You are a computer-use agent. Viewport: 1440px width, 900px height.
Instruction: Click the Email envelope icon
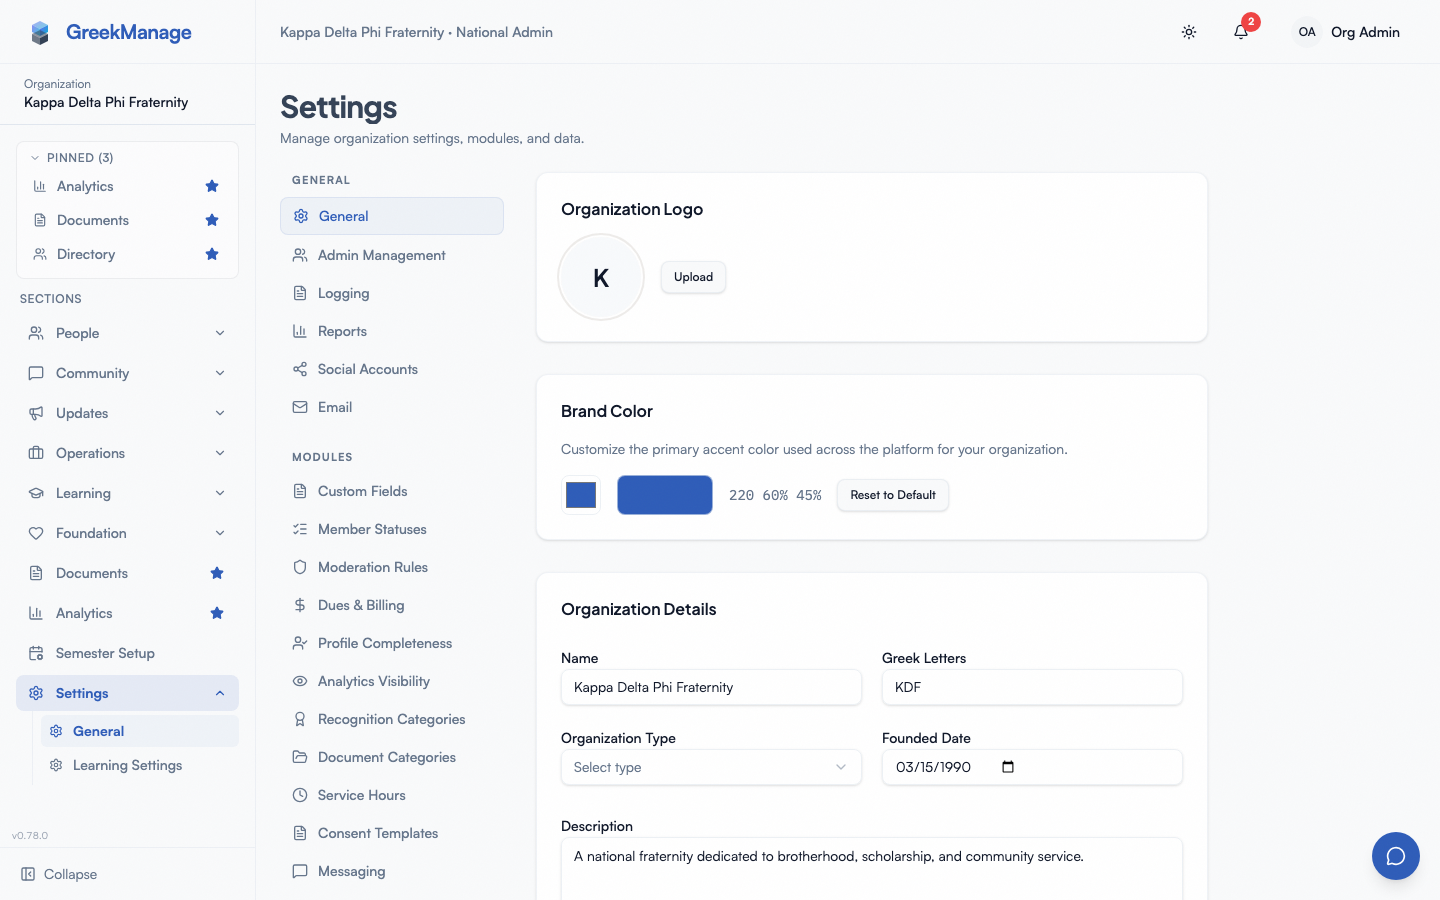(x=300, y=407)
